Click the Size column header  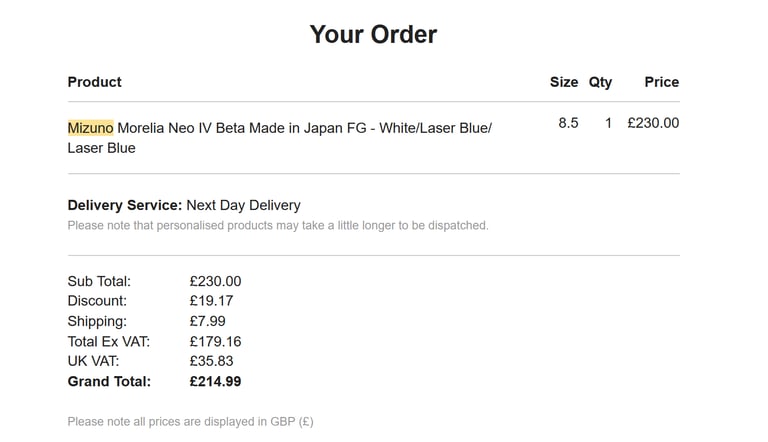[x=564, y=82]
